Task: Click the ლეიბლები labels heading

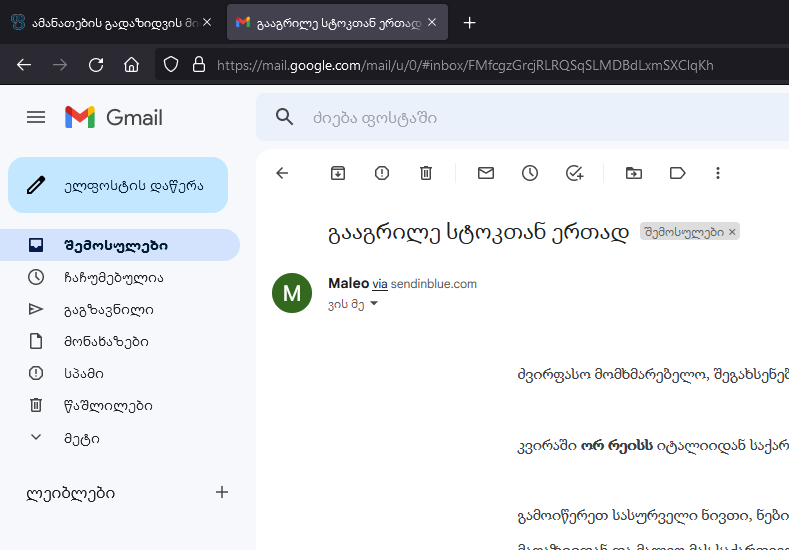Action: pyautogui.click(x=70, y=493)
